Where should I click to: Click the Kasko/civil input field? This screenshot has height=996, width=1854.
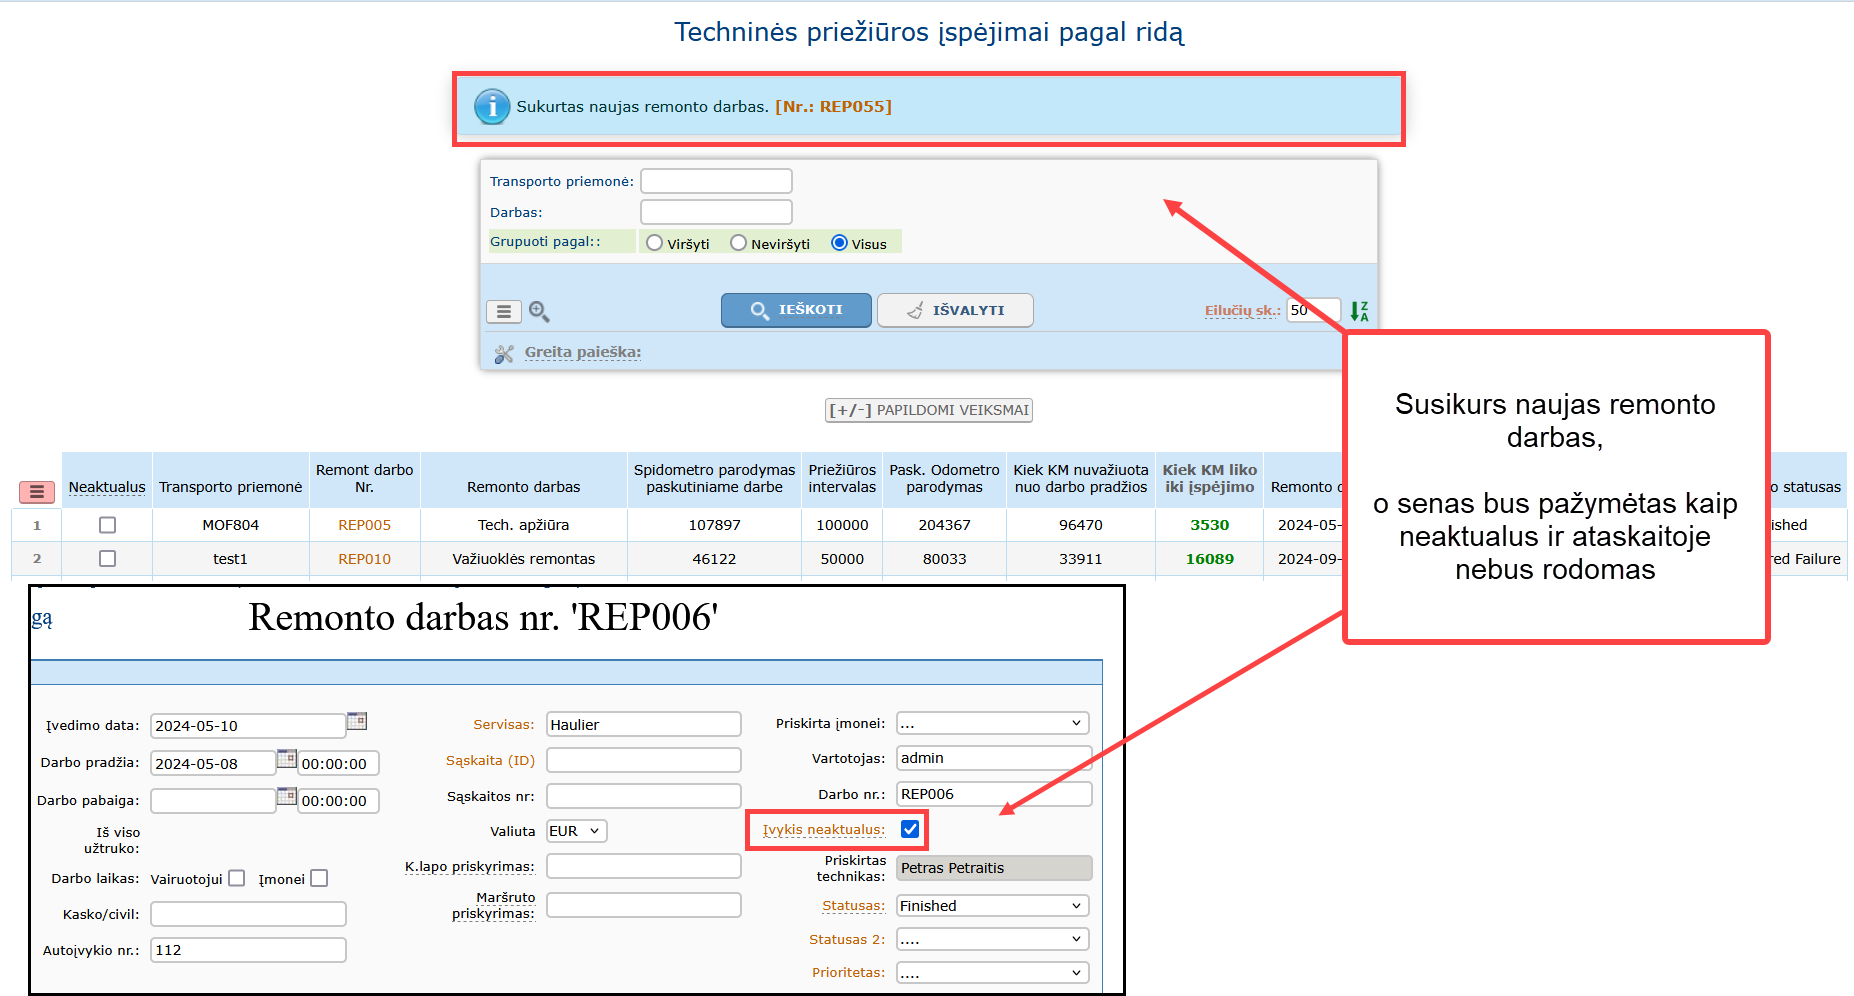coord(248,914)
